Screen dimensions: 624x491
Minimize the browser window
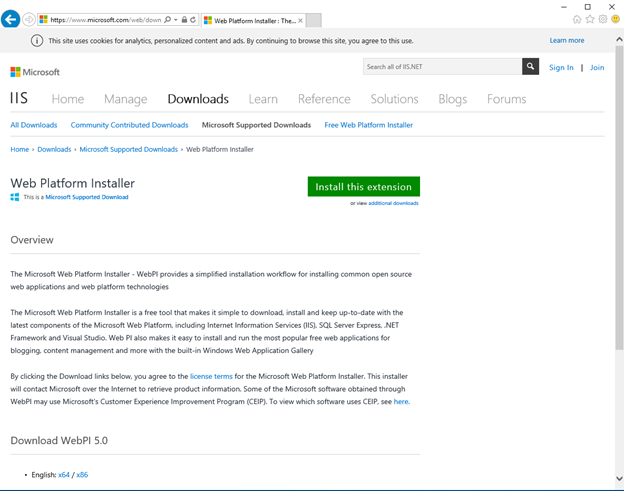564,7
